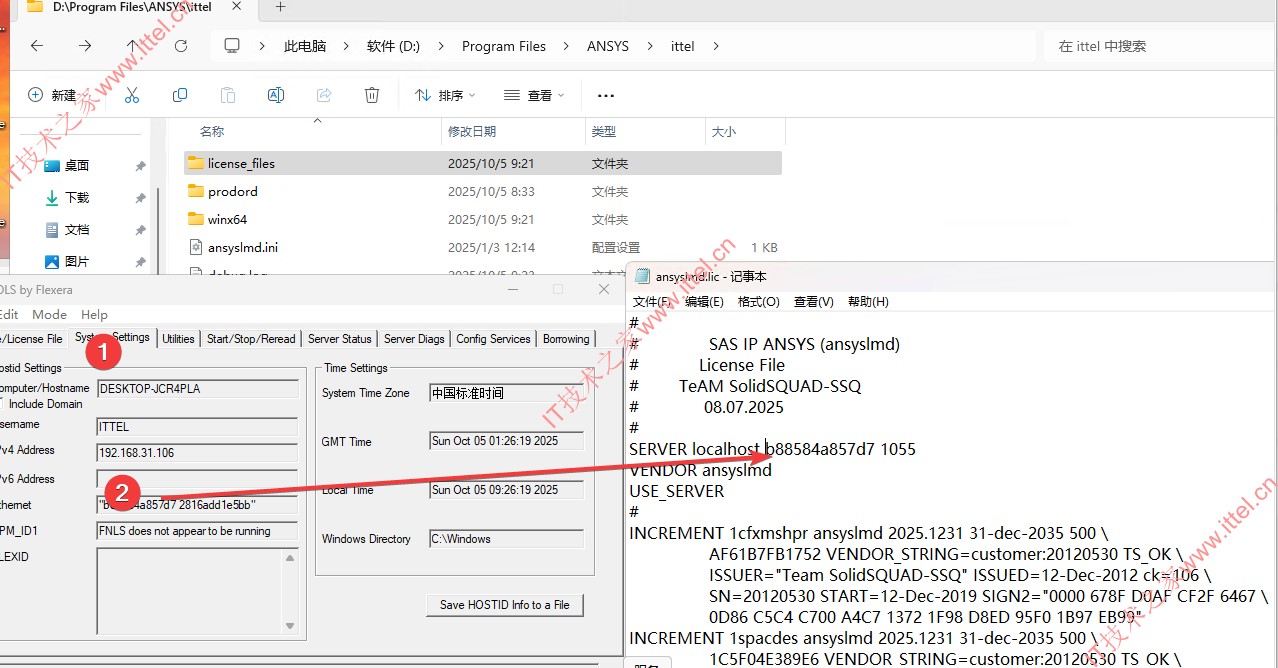The width and height of the screenshot is (1278, 668).
Task: Click the Cut scissors icon
Action: (x=131, y=95)
